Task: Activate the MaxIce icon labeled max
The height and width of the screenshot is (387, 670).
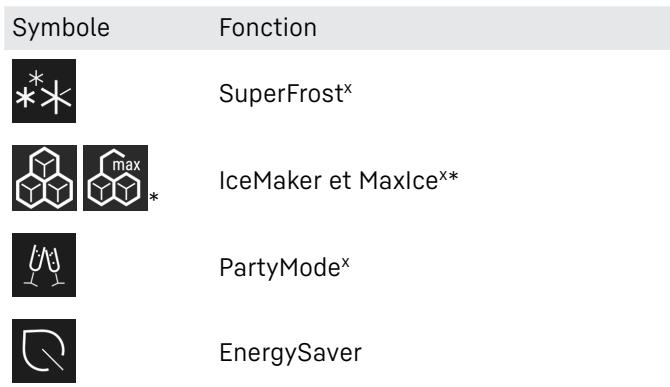Action: (x=115, y=178)
